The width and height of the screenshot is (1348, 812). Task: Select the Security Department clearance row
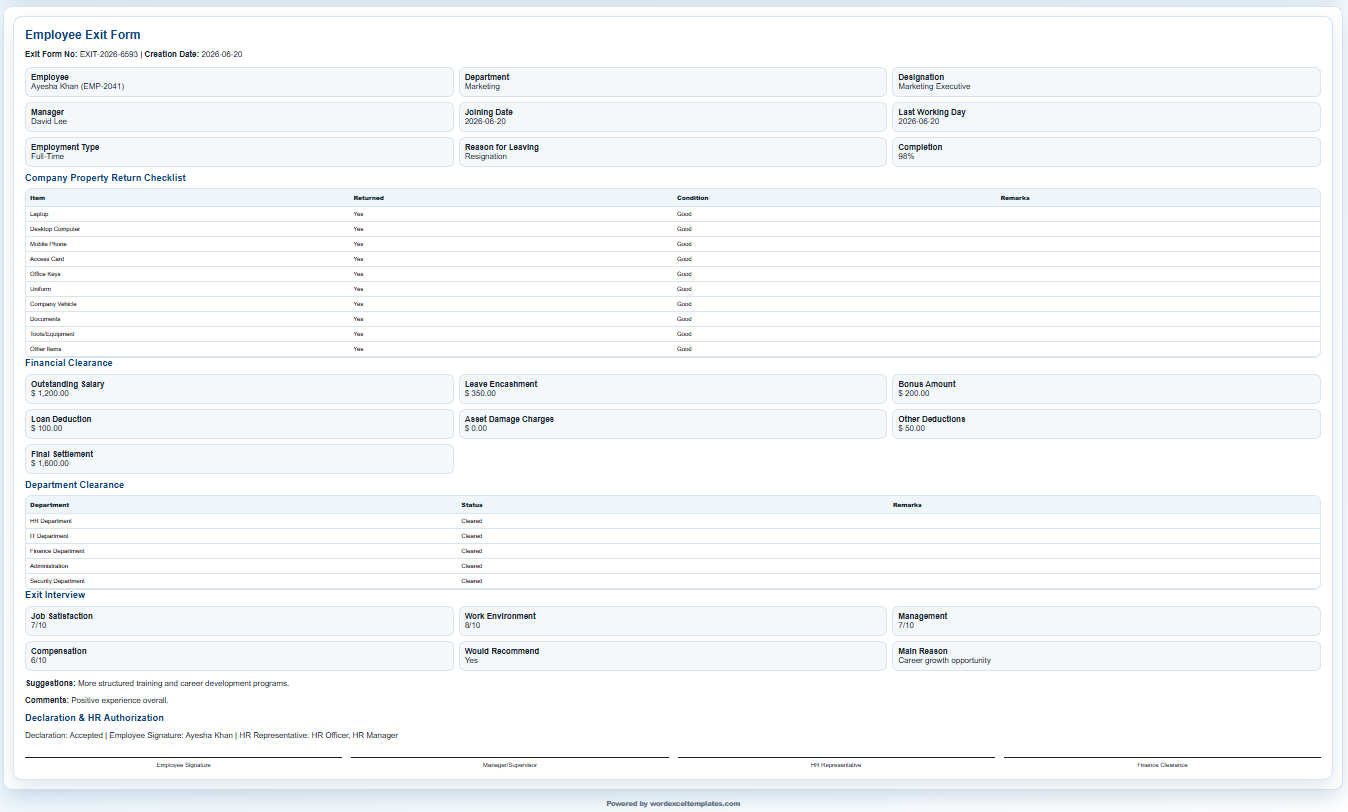coord(673,581)
